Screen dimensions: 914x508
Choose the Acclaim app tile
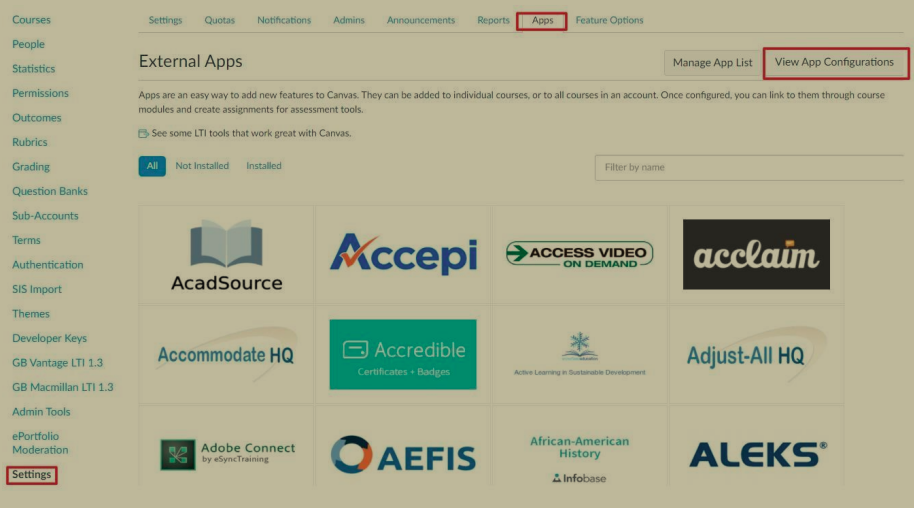click(x=756, y=254)
